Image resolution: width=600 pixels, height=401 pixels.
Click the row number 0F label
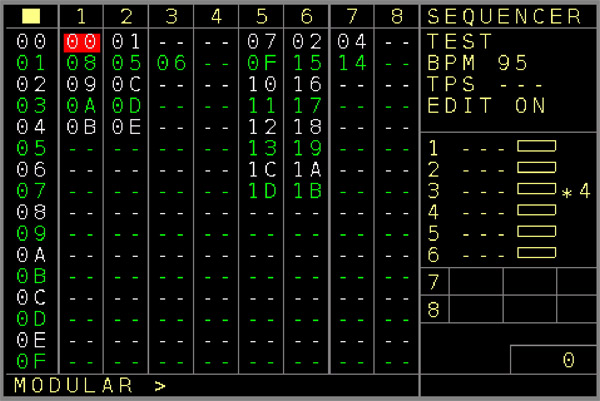[x=31, y=359]
